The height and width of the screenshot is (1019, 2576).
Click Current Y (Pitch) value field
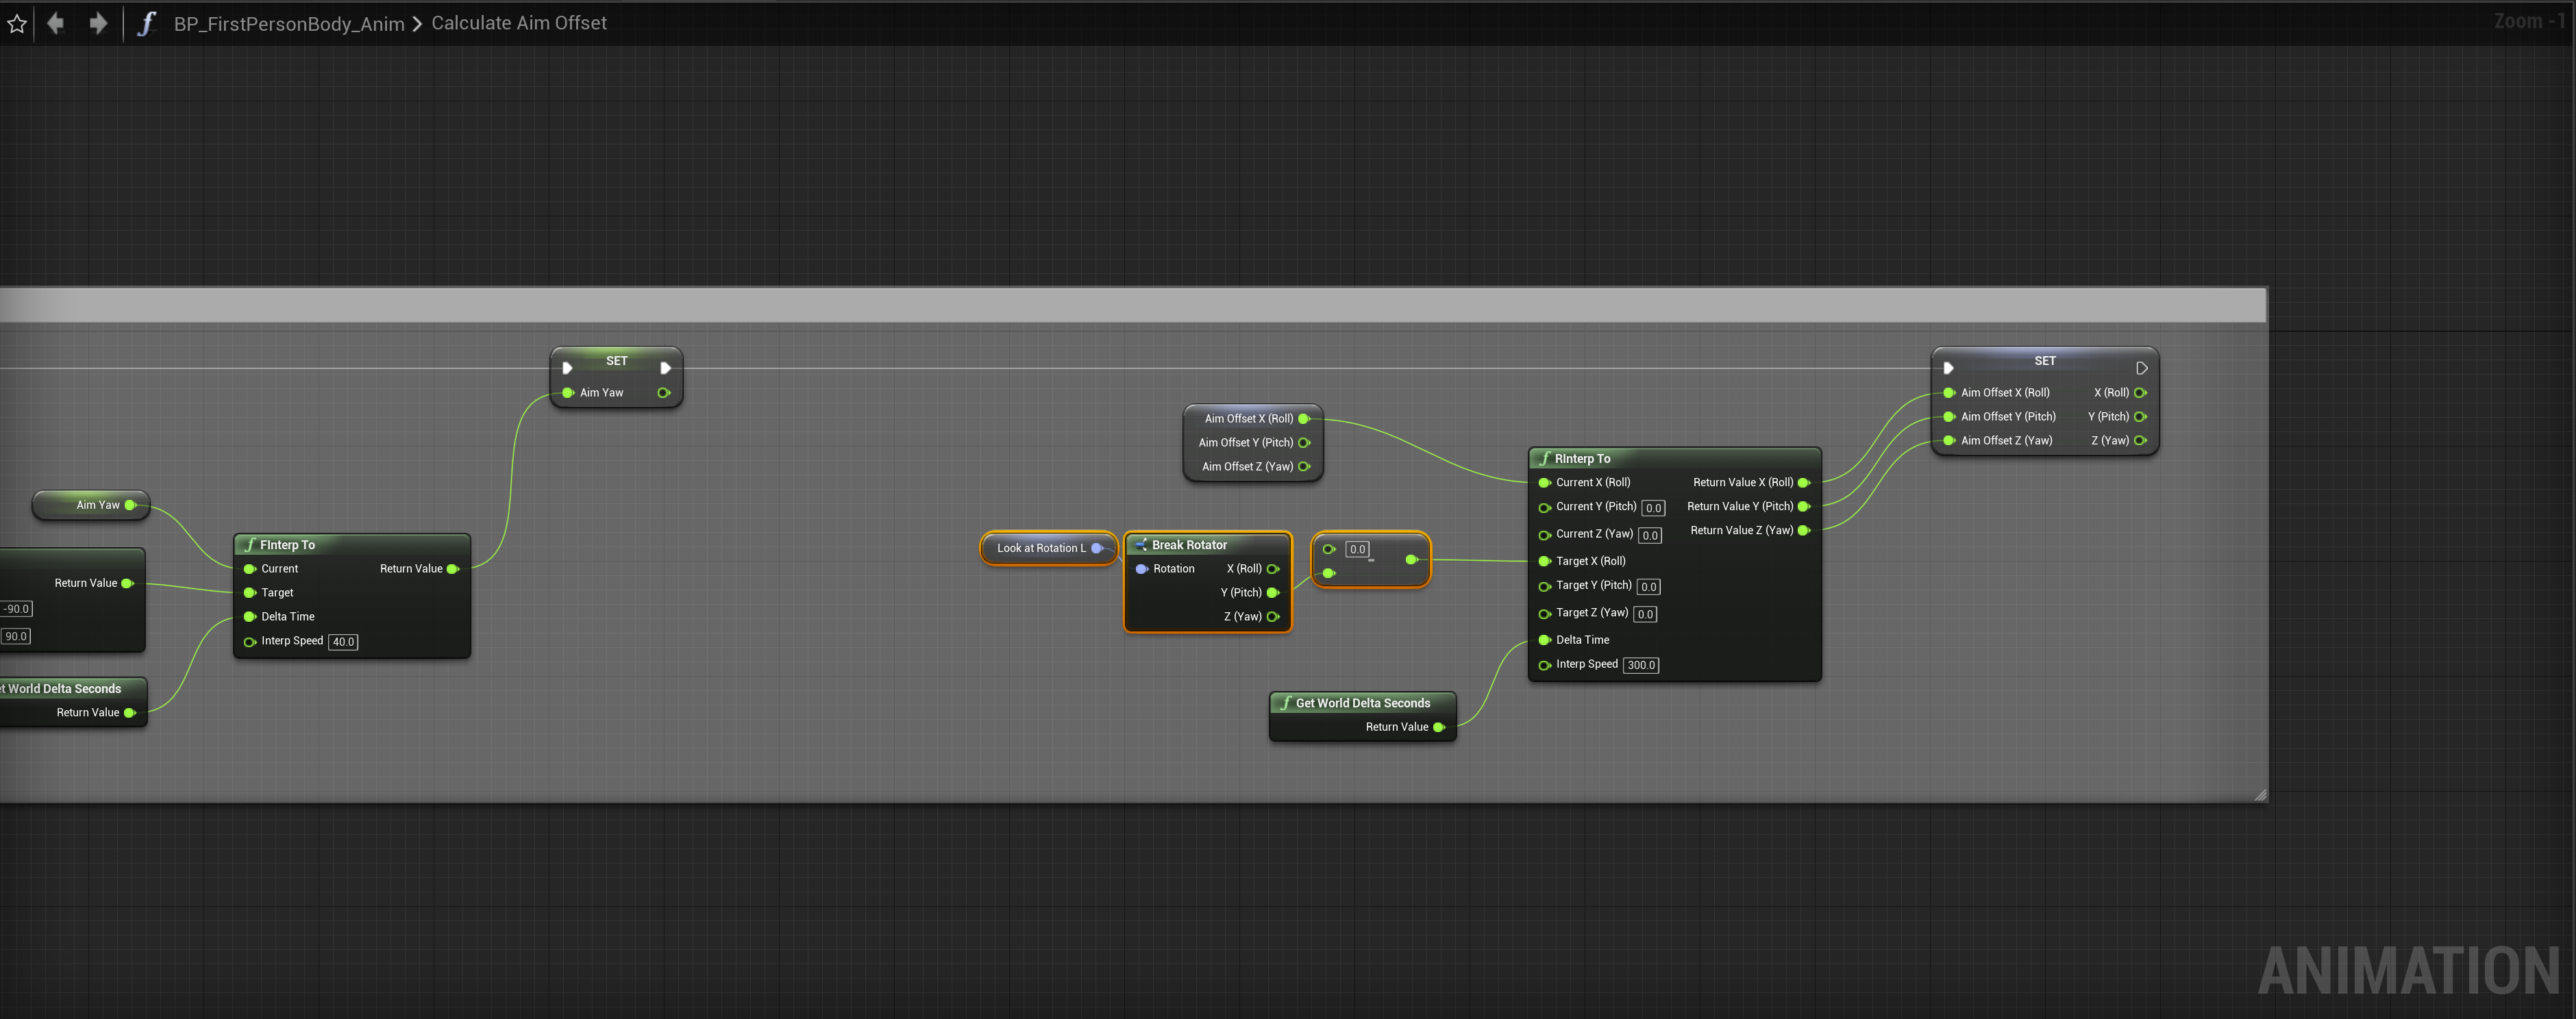coord(1653,508)
